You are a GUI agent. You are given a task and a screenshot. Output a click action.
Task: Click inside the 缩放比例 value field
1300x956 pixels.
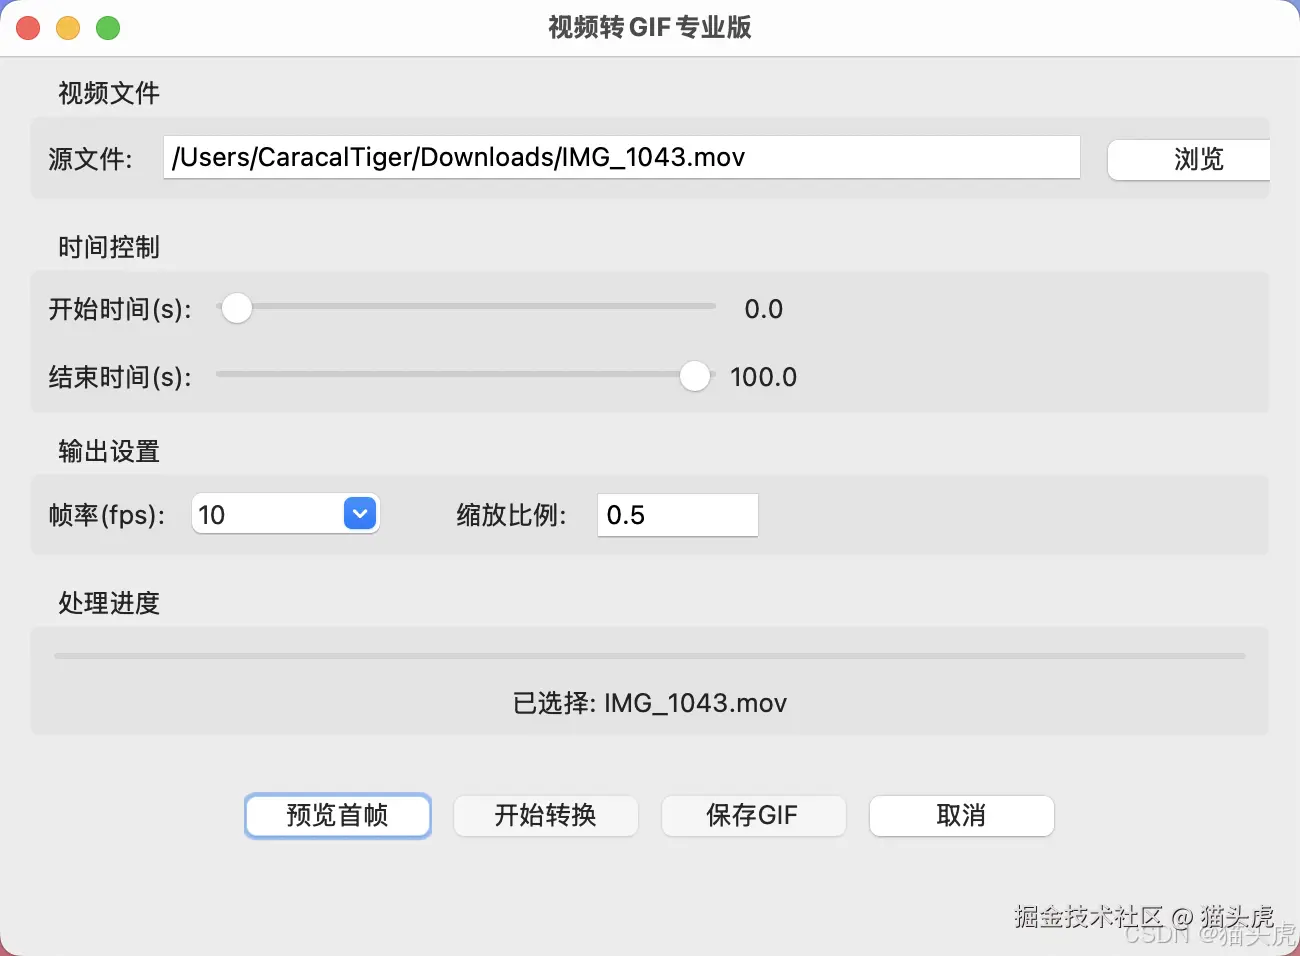coord(677,515)
